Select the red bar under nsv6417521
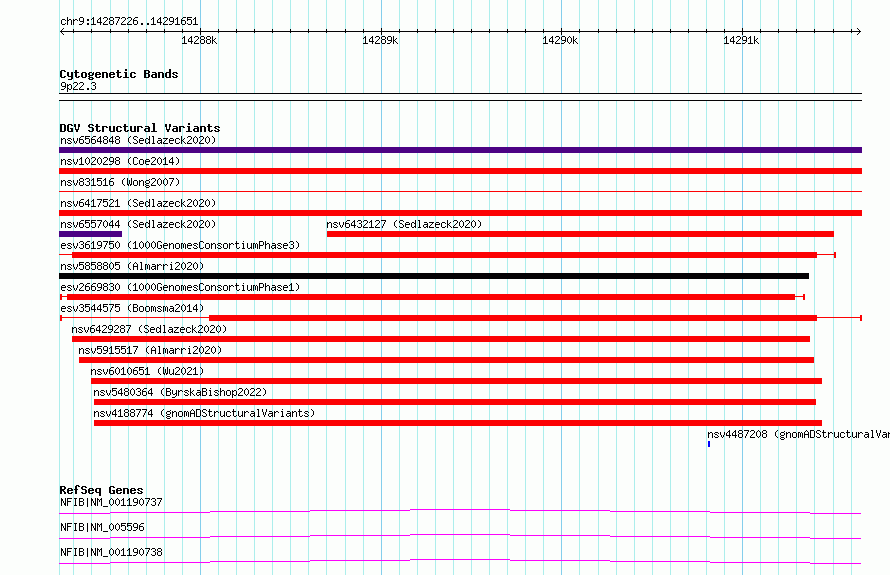This screenshot has width=890, height=575. 460,213
